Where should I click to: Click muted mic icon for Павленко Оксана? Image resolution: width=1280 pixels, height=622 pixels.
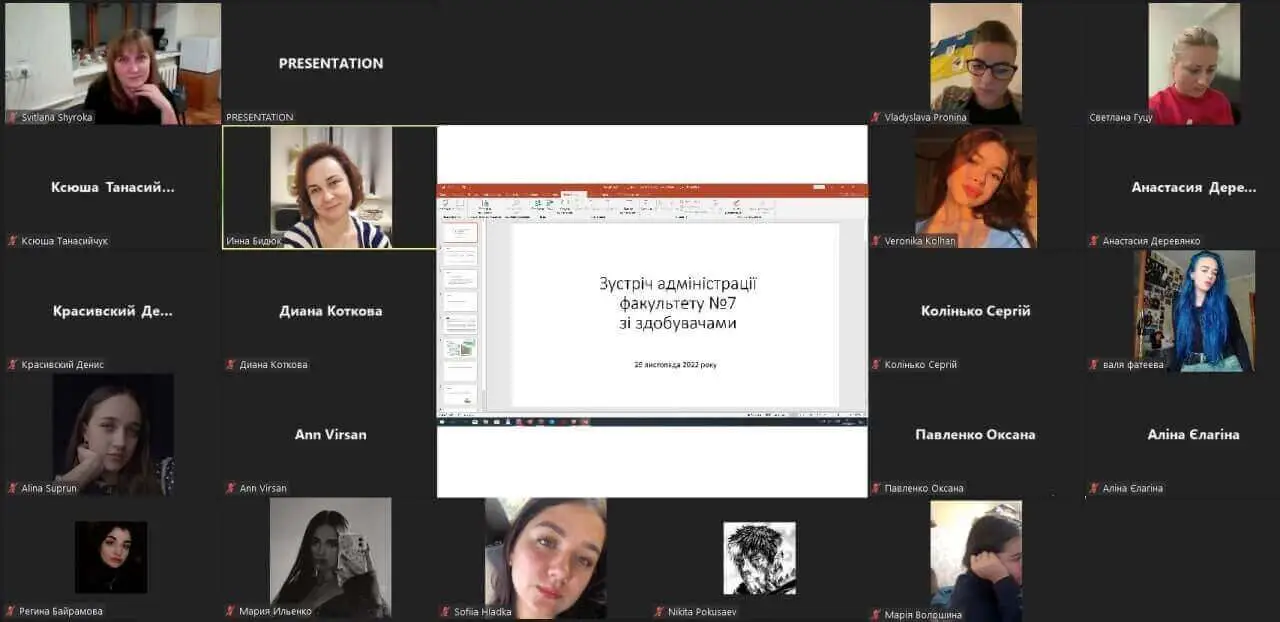click(876, 489)
